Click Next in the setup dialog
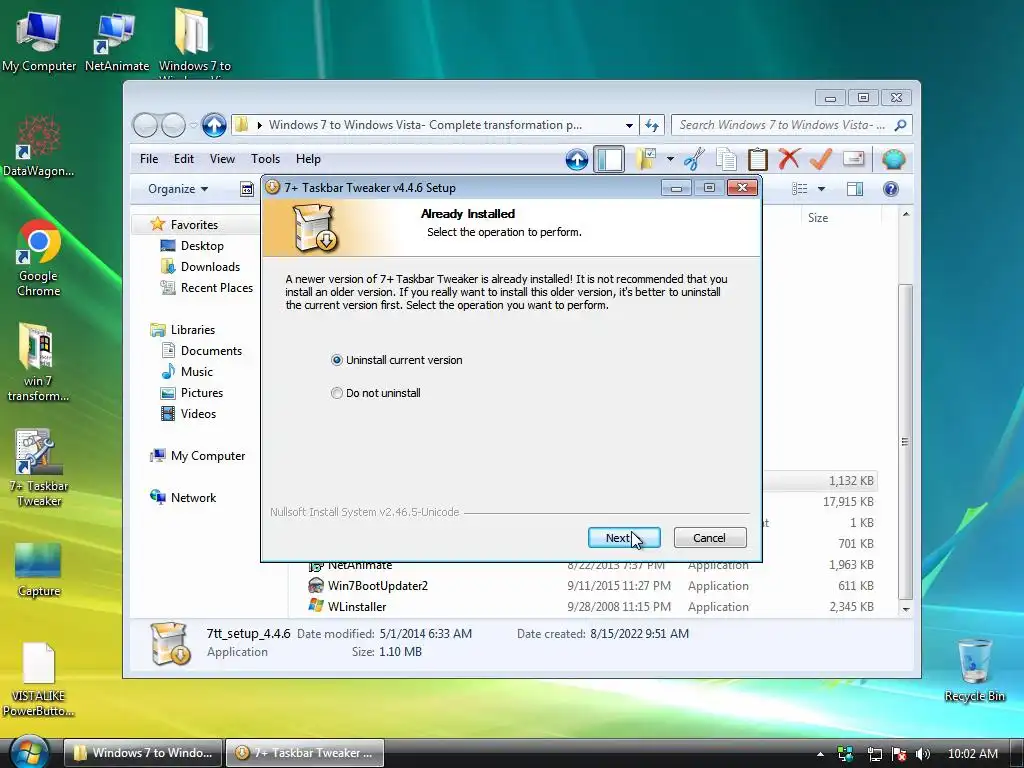 pos(624,537)
